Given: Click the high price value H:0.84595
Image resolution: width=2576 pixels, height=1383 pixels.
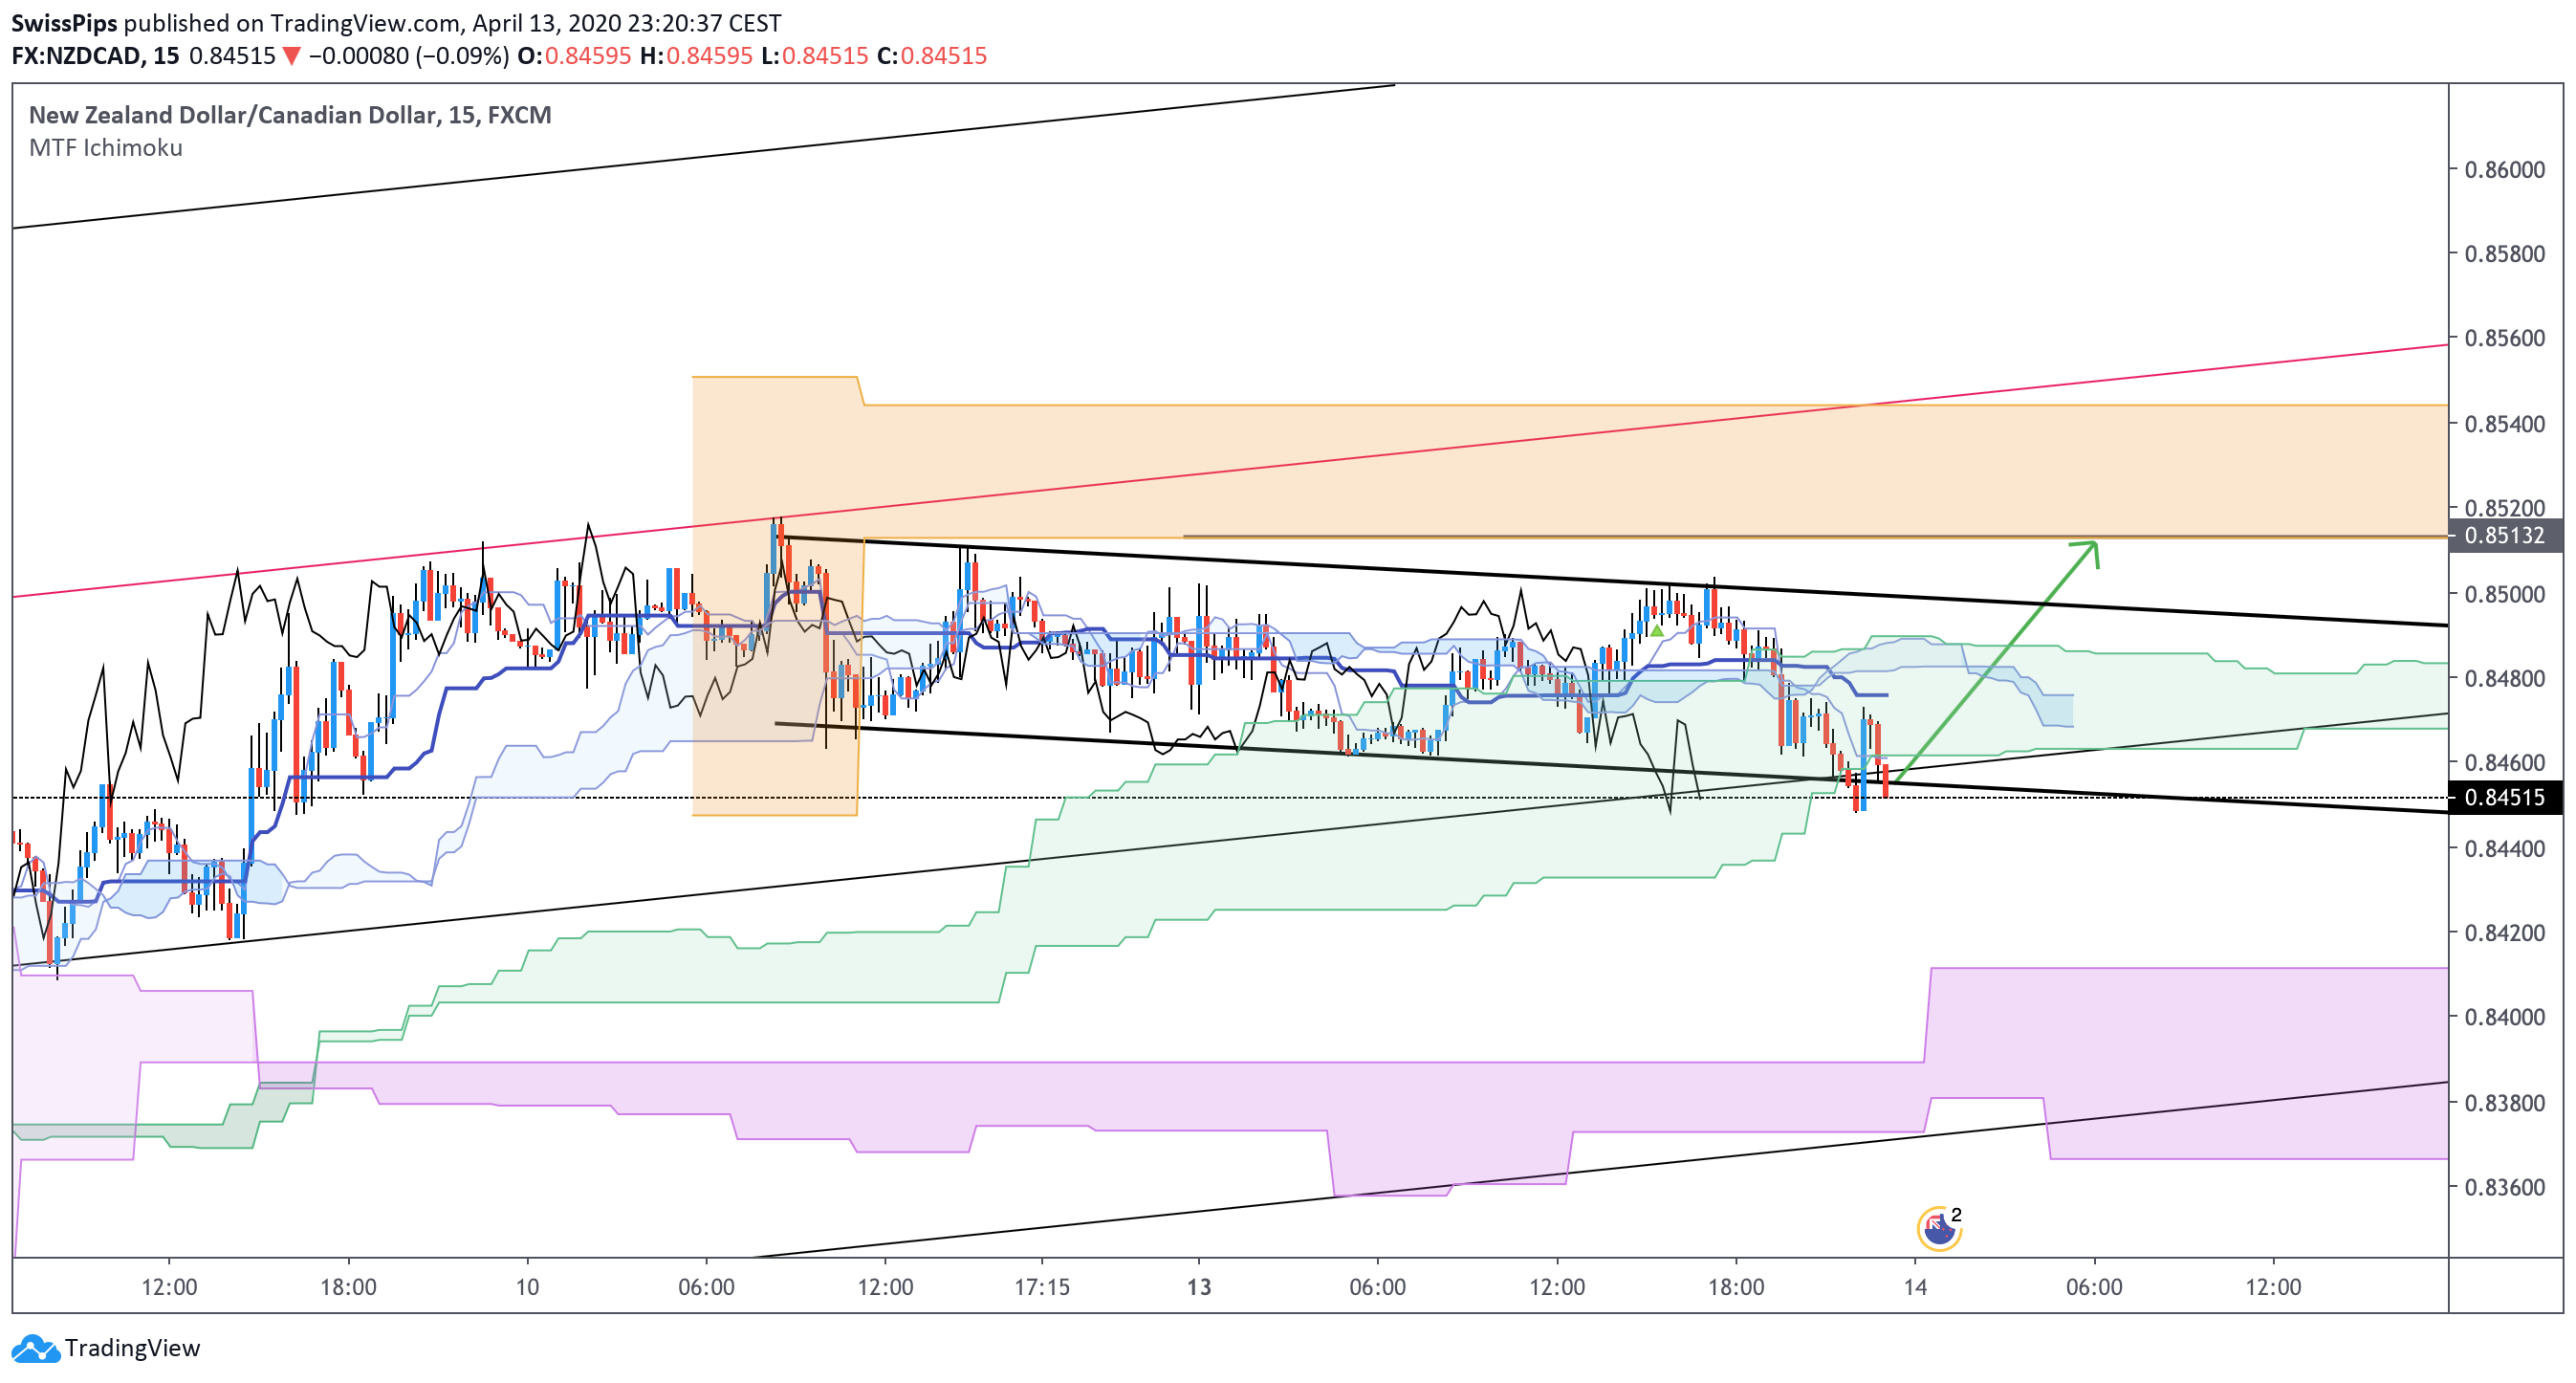Looking at the screenshot, I should pos(696,56).
